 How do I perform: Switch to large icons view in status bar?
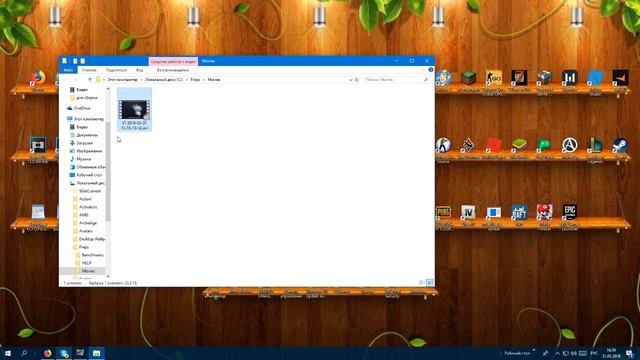click(x=429, y=282)
